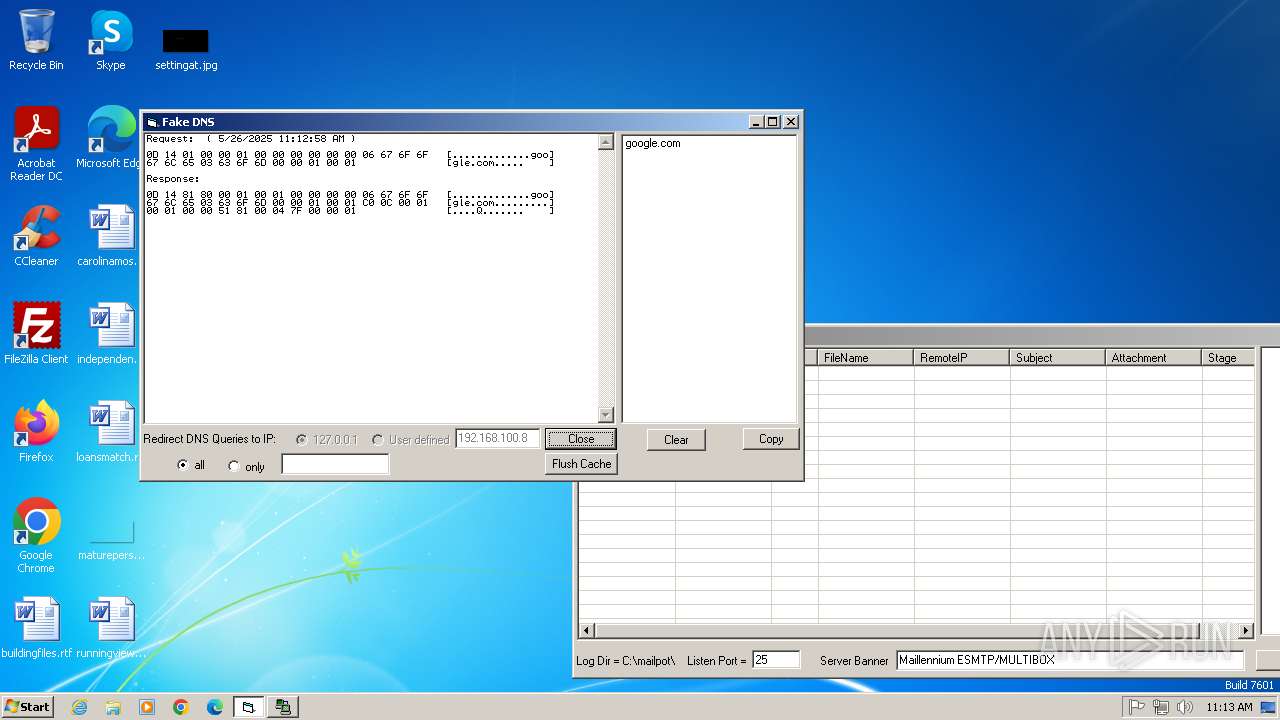Click the 'only' domain filter text box

335,464
